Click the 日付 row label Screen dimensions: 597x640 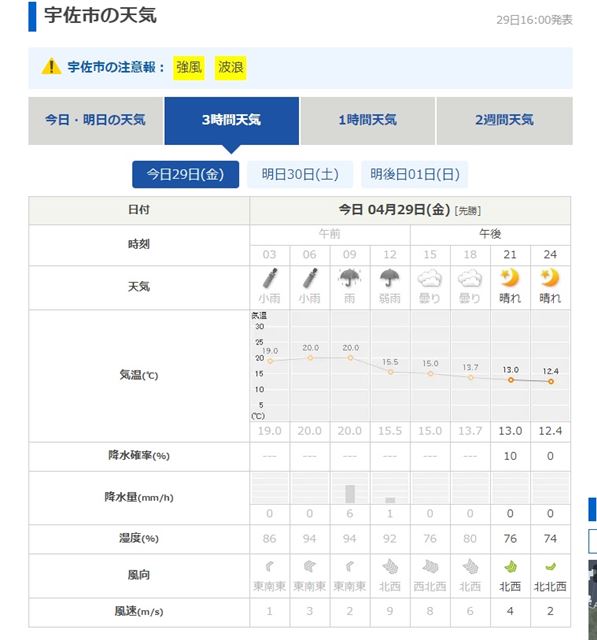click(139, 210)
